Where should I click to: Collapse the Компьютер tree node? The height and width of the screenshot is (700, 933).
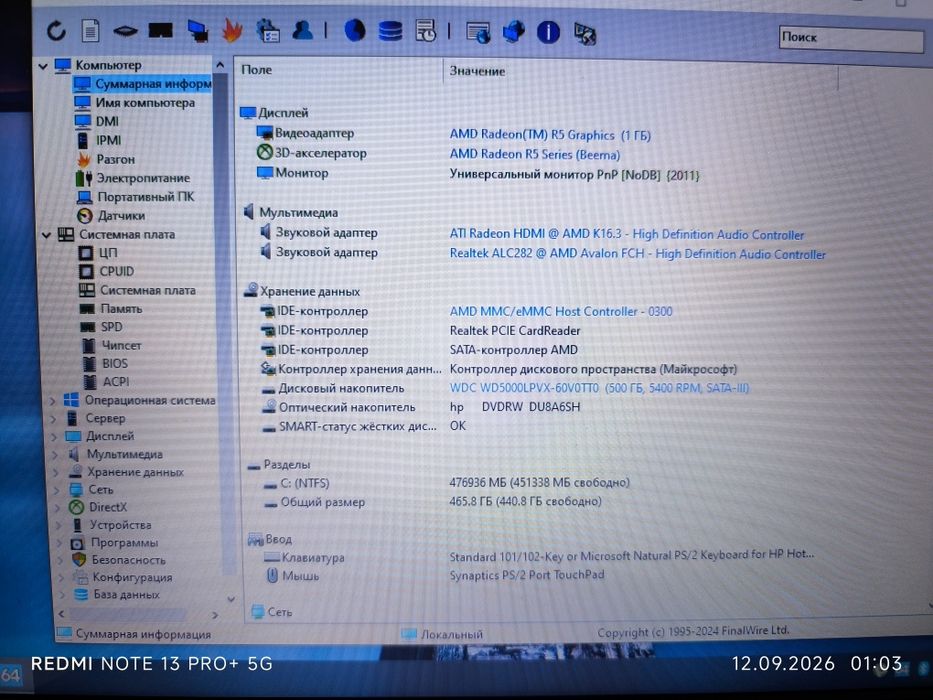43,65
